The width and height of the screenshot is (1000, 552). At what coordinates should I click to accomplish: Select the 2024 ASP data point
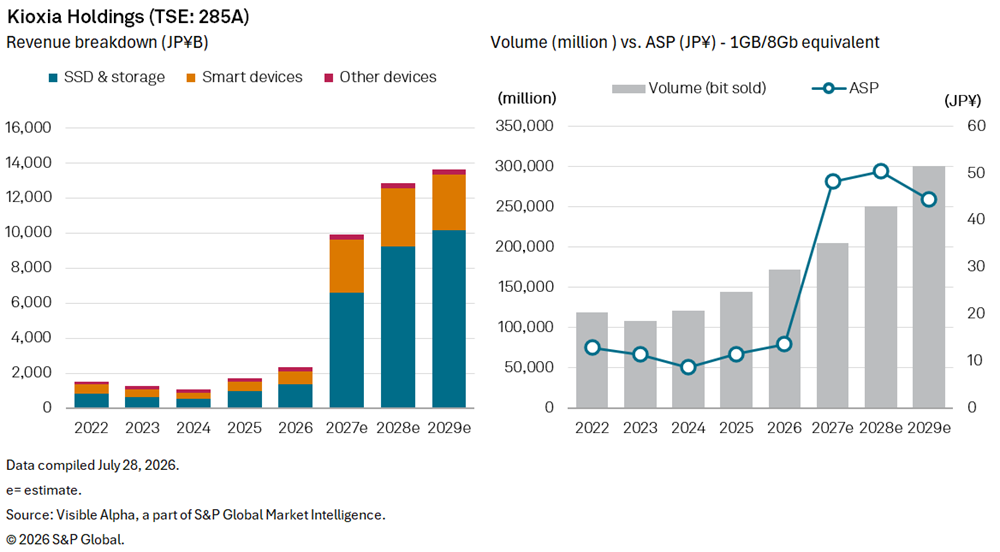coord(688,367)
